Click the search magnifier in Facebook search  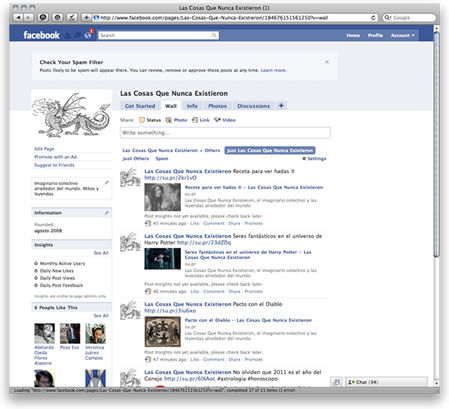point(214,35)
